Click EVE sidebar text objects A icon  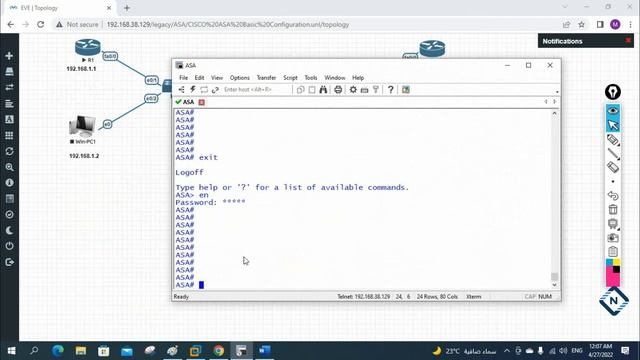(x=9, y=119)
